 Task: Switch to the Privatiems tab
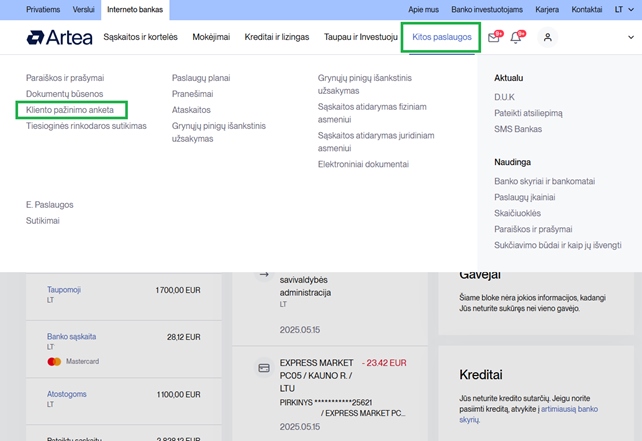tap(43, 9)
